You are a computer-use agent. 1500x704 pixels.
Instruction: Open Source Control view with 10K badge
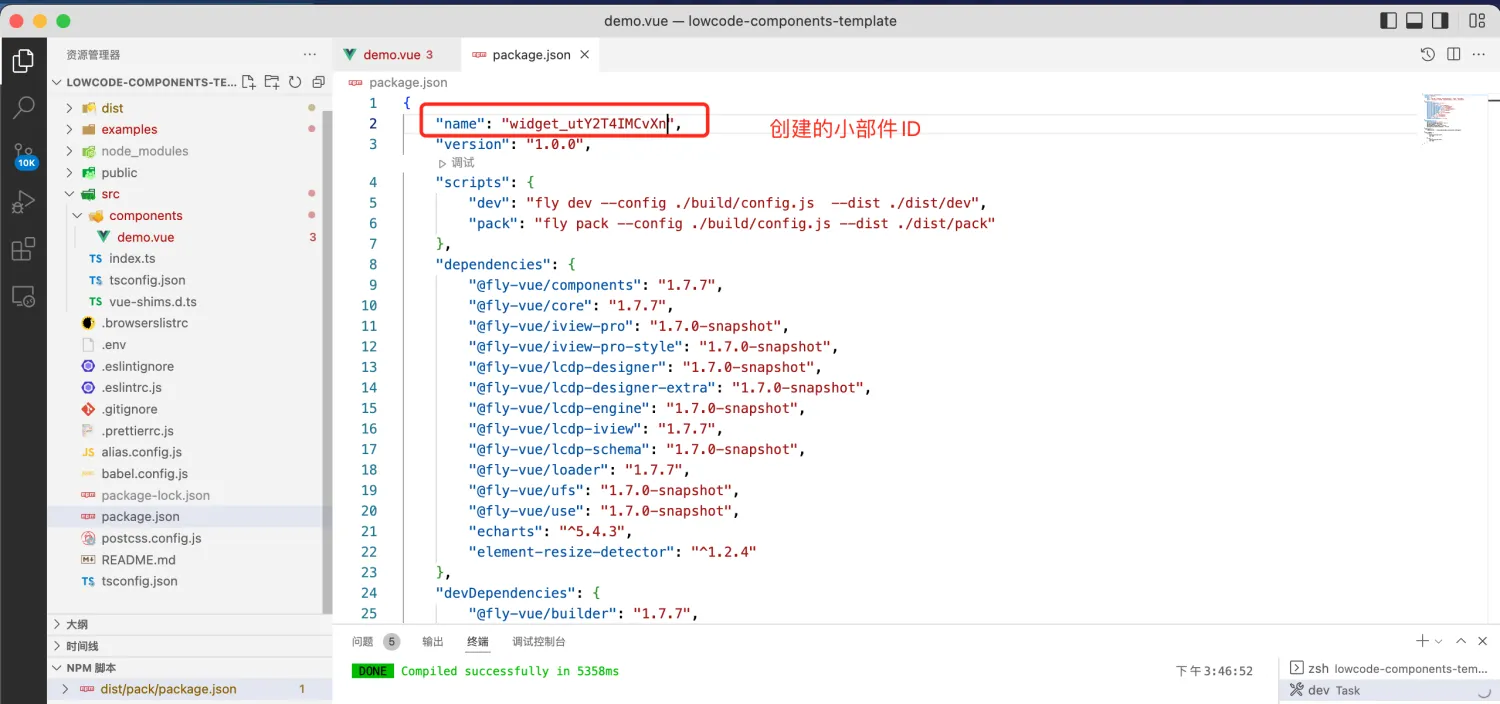(x=23, y=155)
